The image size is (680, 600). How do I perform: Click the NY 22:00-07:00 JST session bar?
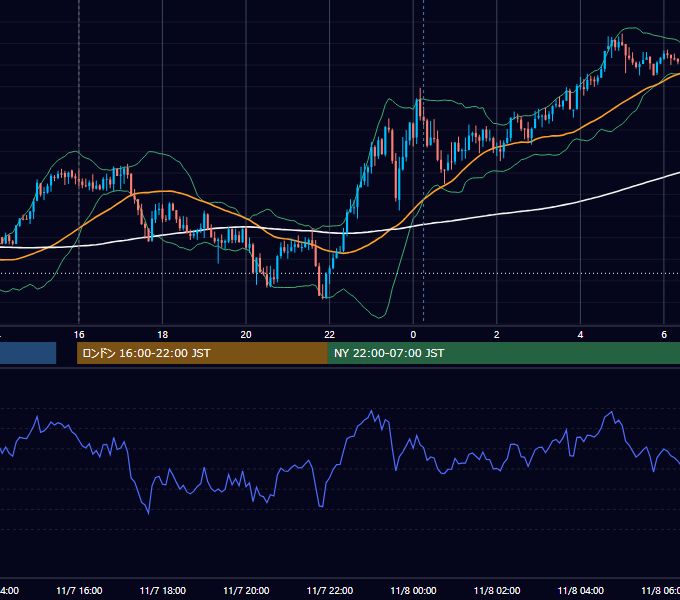(503, 353)
